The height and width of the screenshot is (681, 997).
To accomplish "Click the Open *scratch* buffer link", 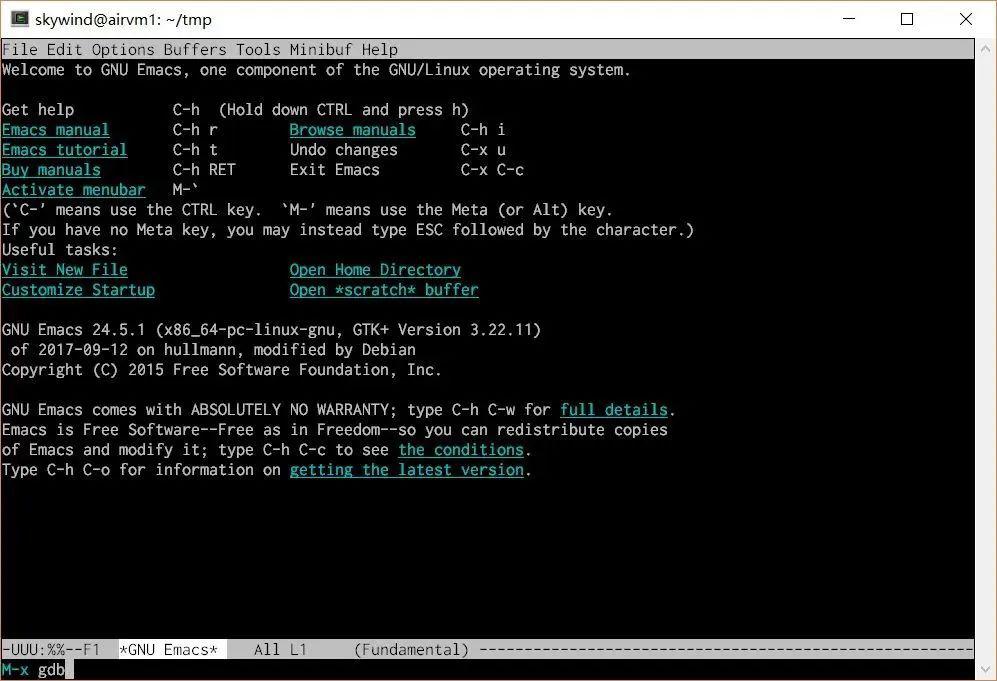I will (383, 290).
